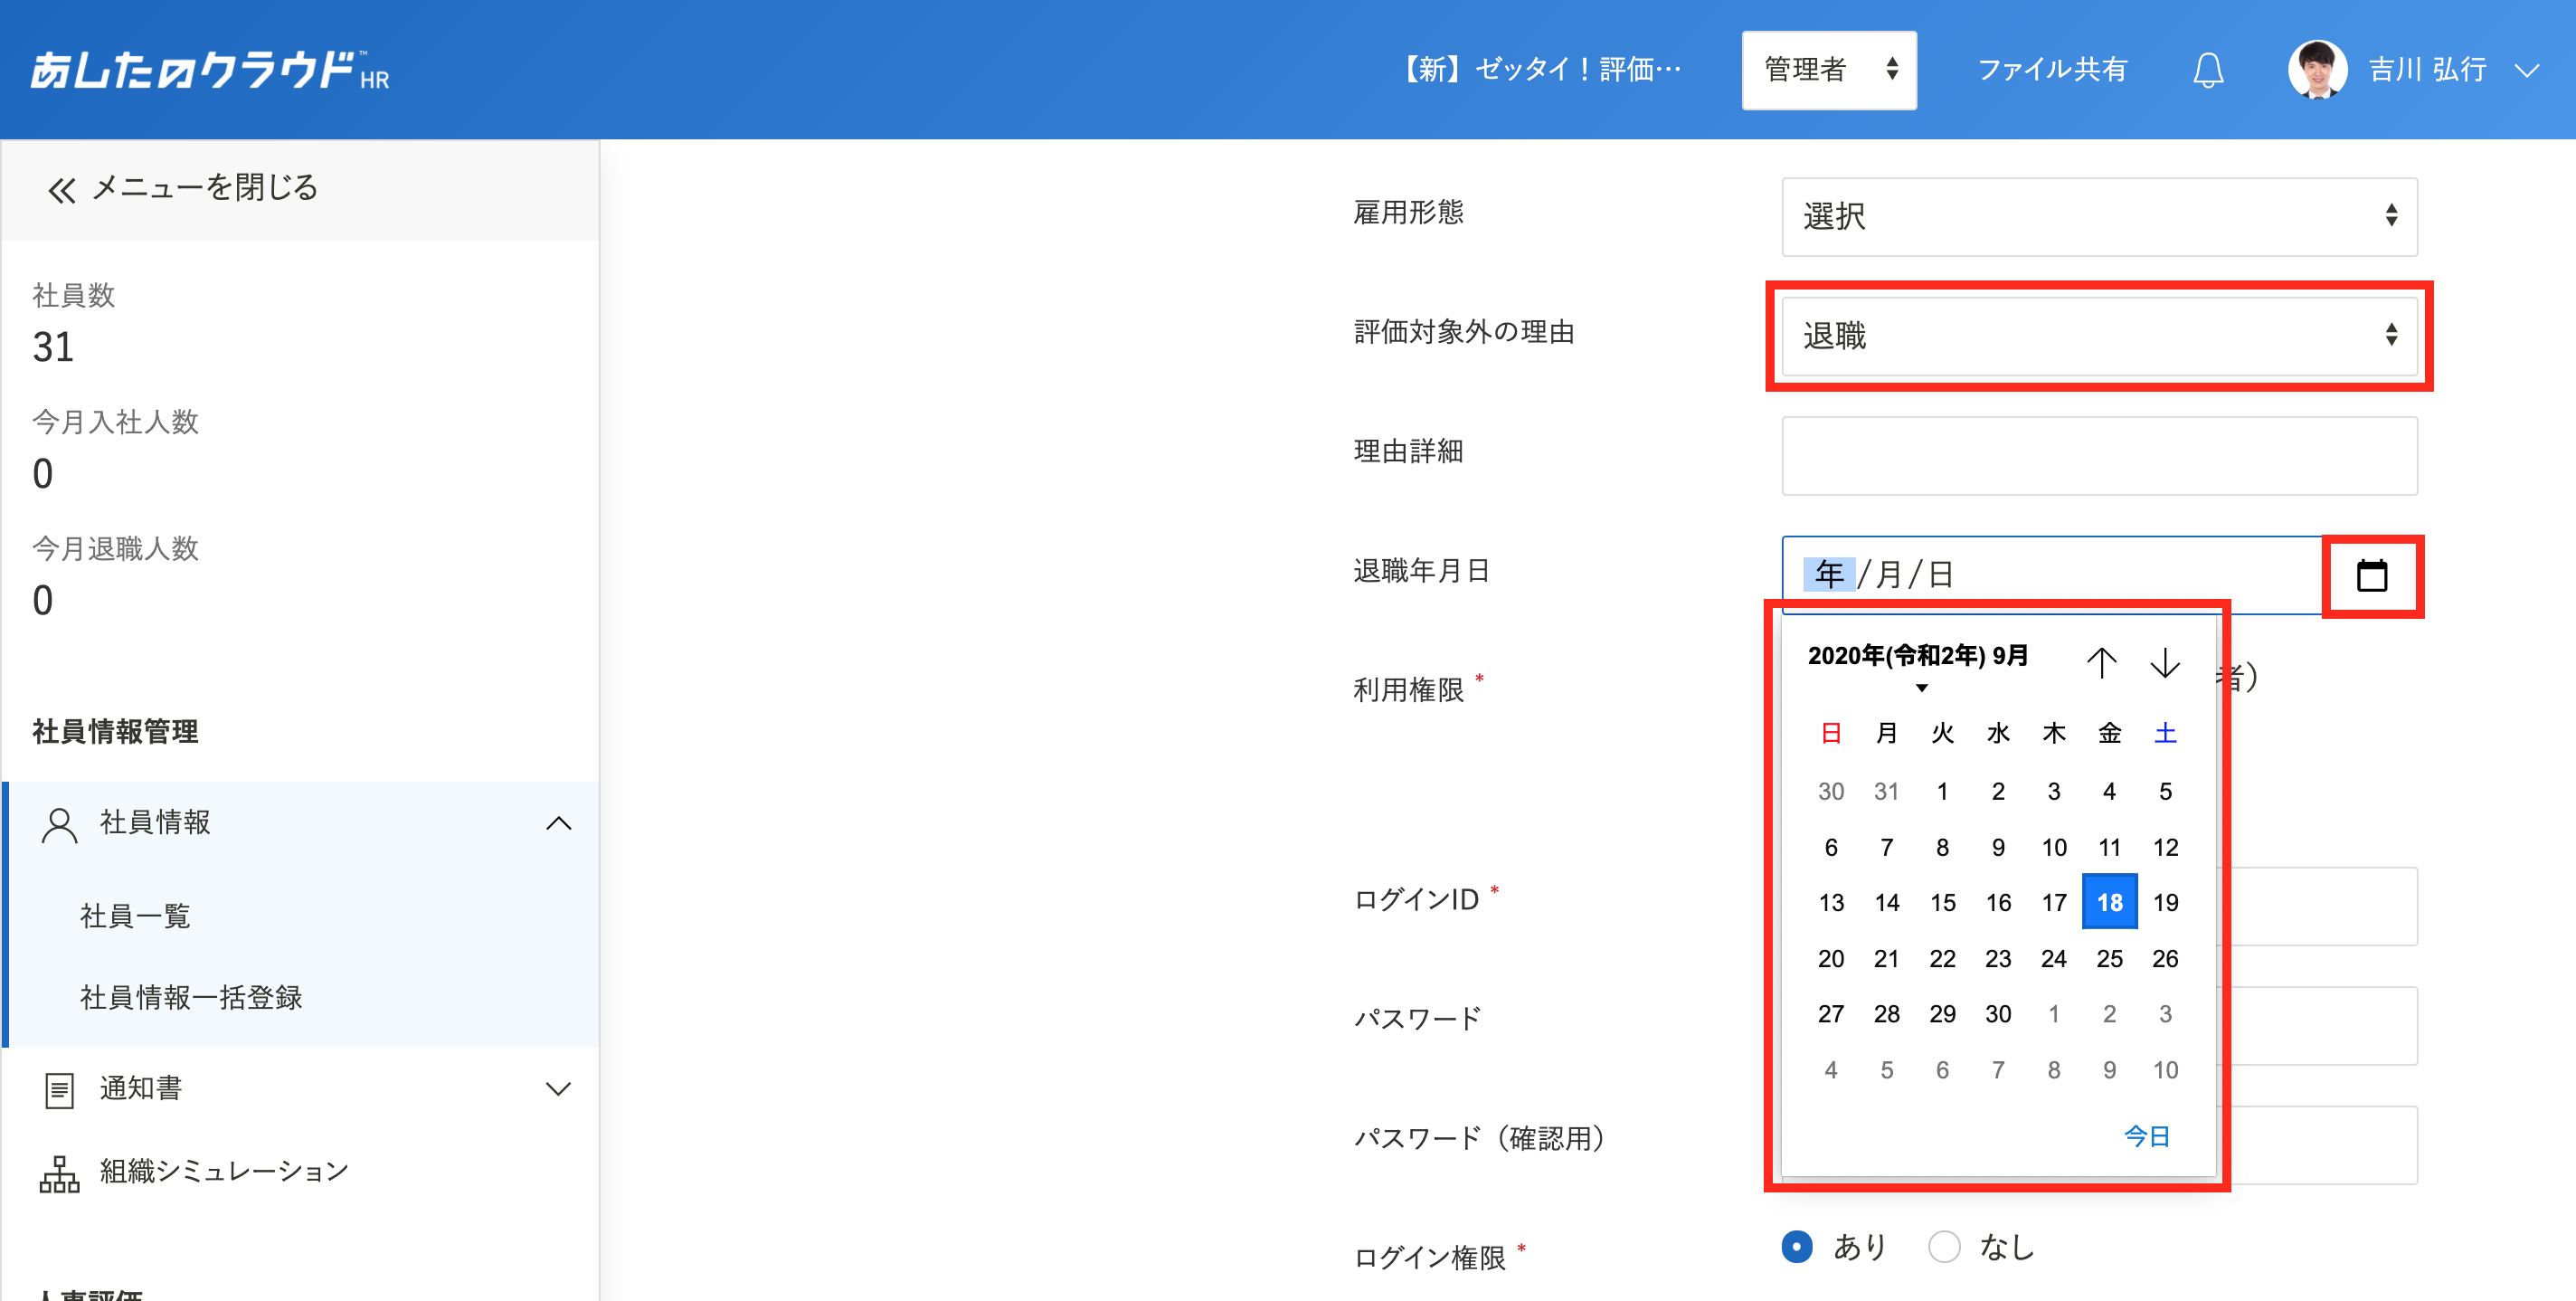Select the highlighted date 18 in the calendar
2576x1301 pixels.
[2109, 902]
